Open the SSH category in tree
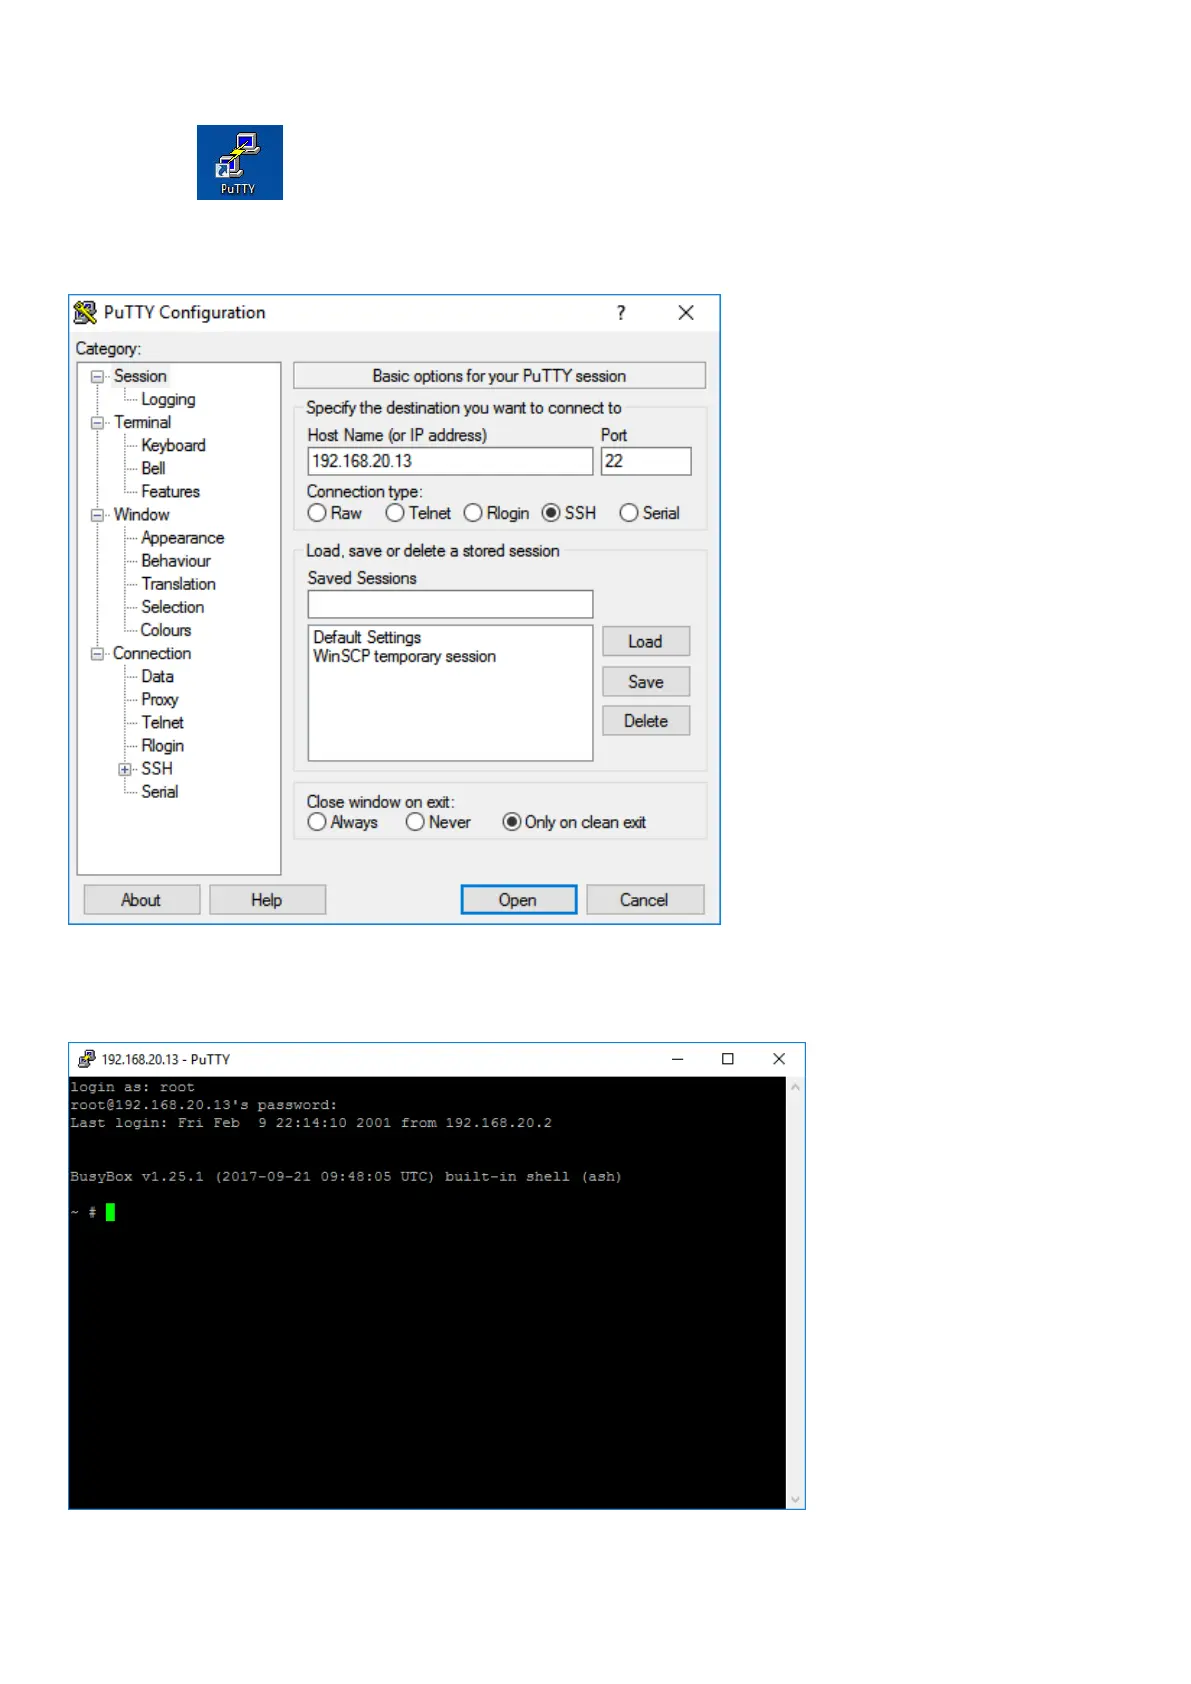Image resolution: width=1191 pixels, height=1684 pixels. point(156,768)
